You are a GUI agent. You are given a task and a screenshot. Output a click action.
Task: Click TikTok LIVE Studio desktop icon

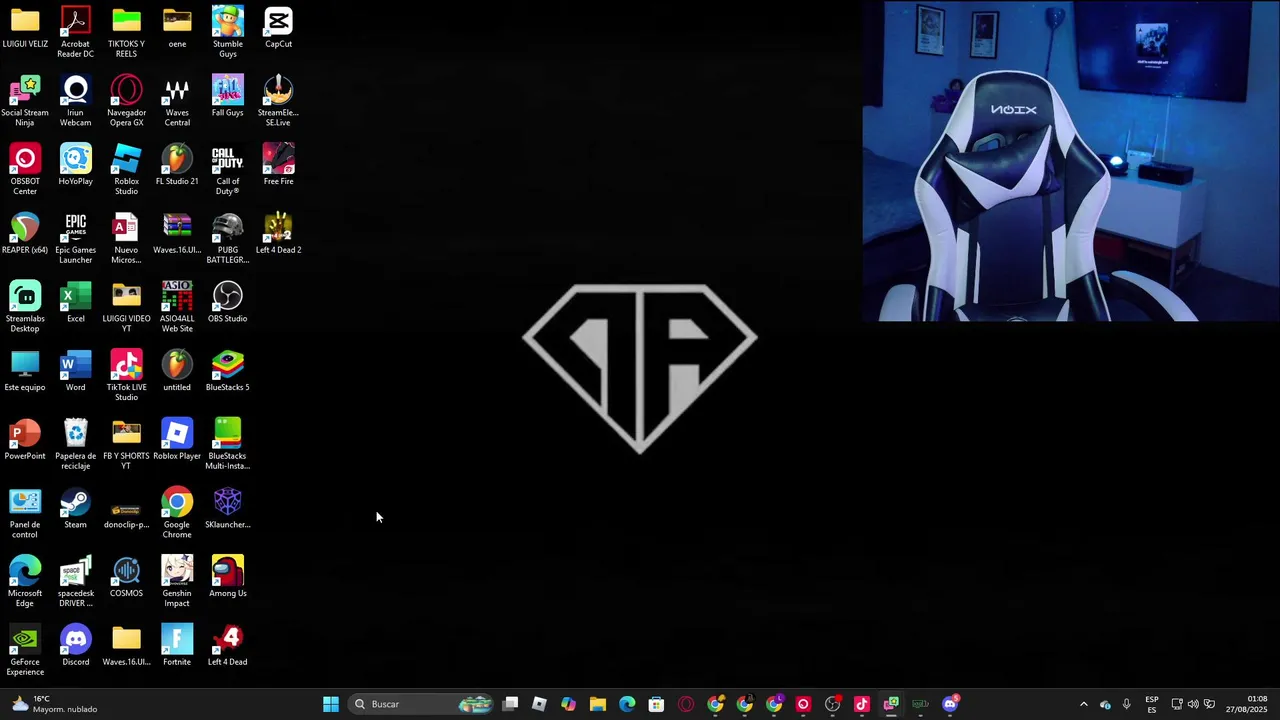[126, 376]
